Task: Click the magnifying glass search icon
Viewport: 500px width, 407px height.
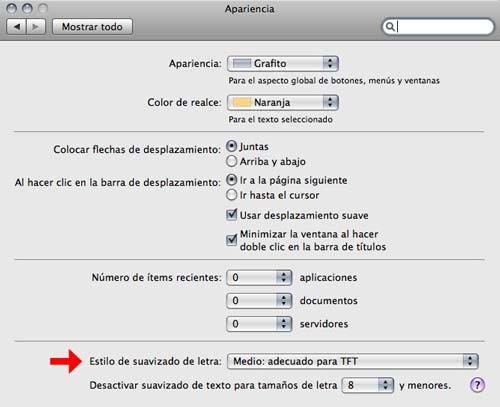Action: (x=390, y=27)
